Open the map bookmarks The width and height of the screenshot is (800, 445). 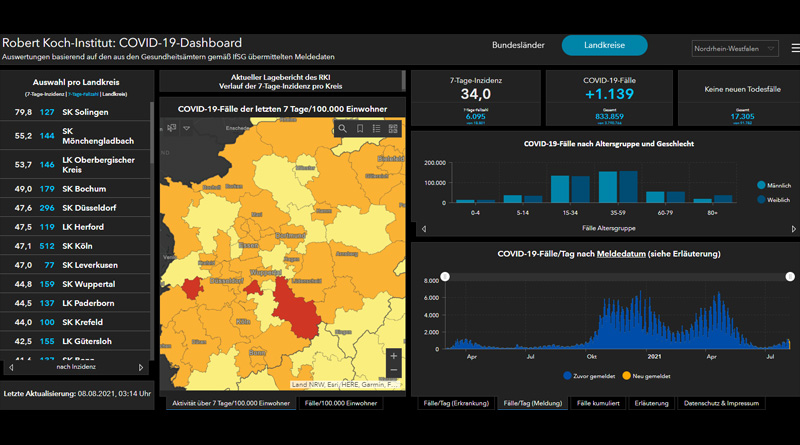click(x=360, y=129)
